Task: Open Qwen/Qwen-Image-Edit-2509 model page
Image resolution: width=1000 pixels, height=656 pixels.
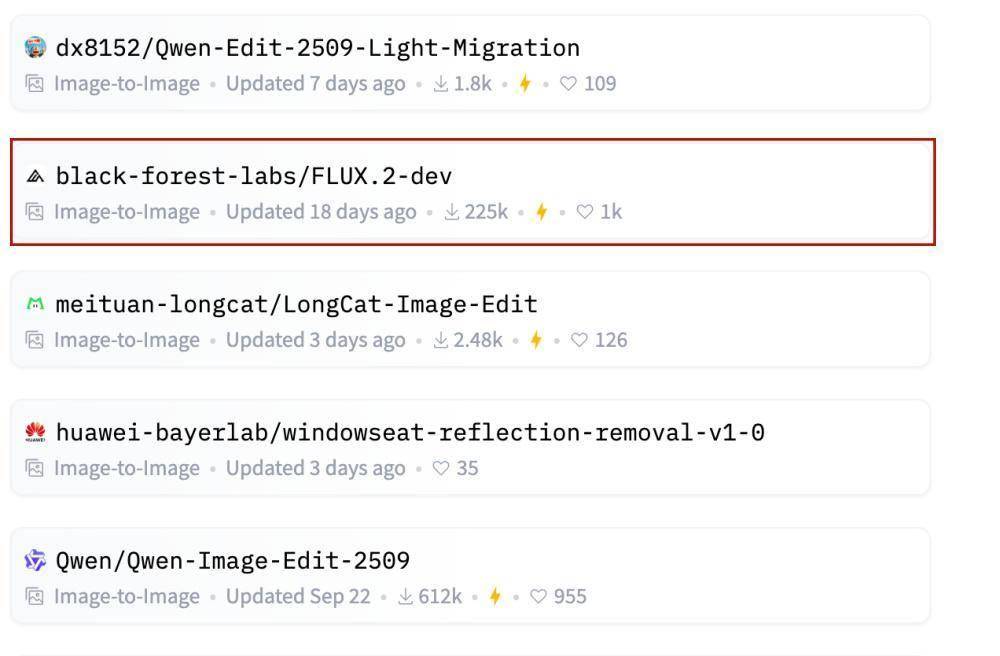Action: (232, 561)
